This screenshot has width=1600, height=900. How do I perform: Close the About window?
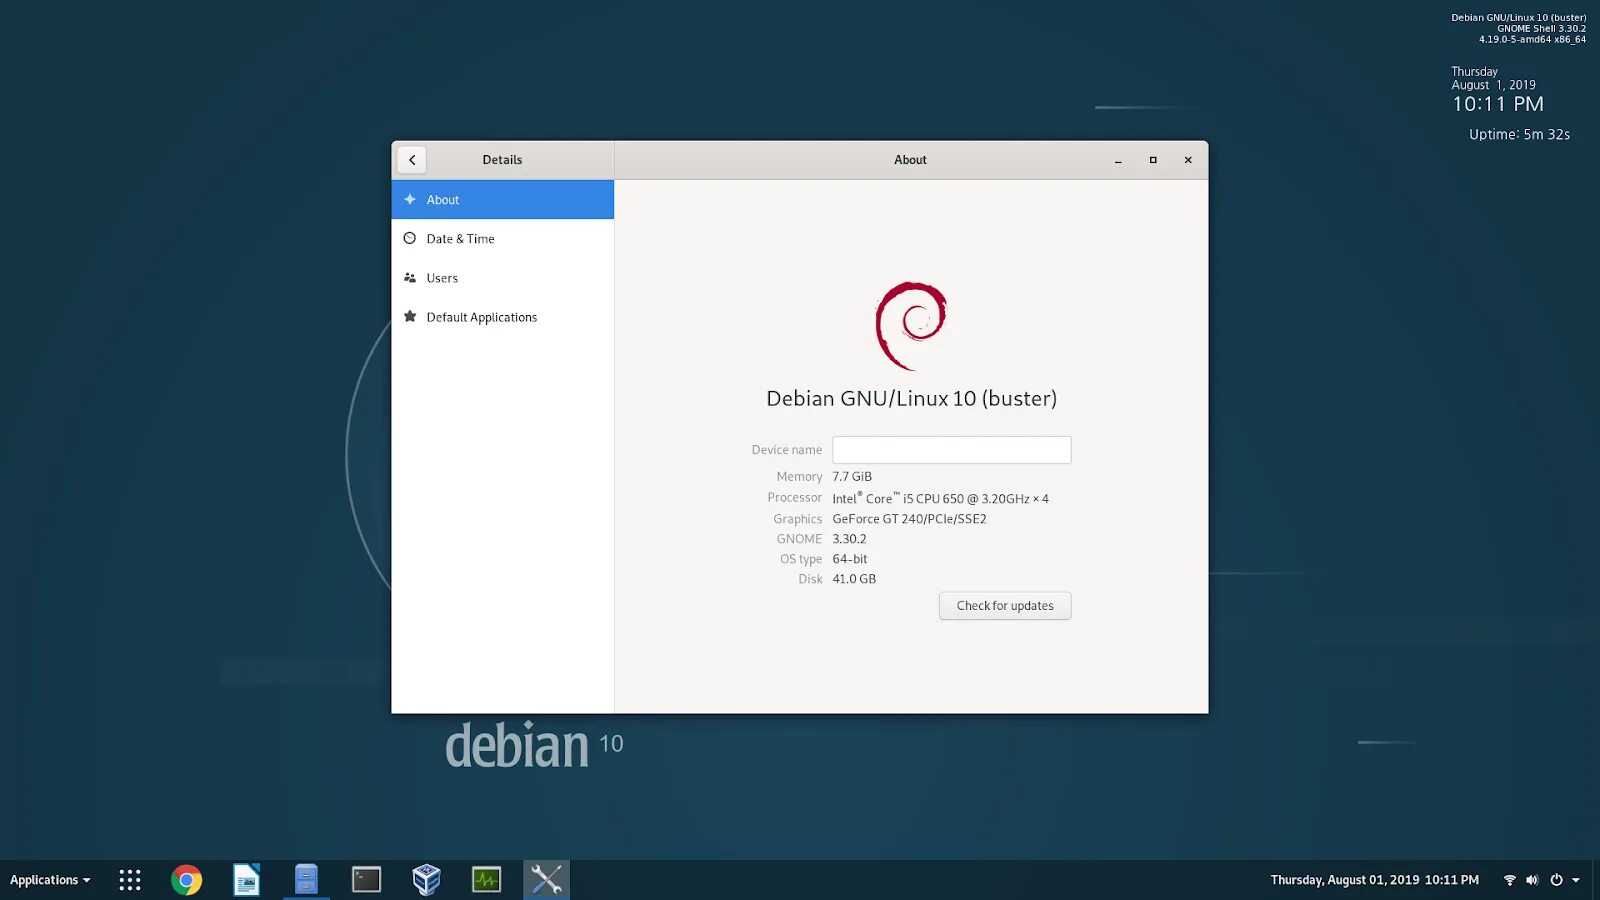tap(1188, 160)
